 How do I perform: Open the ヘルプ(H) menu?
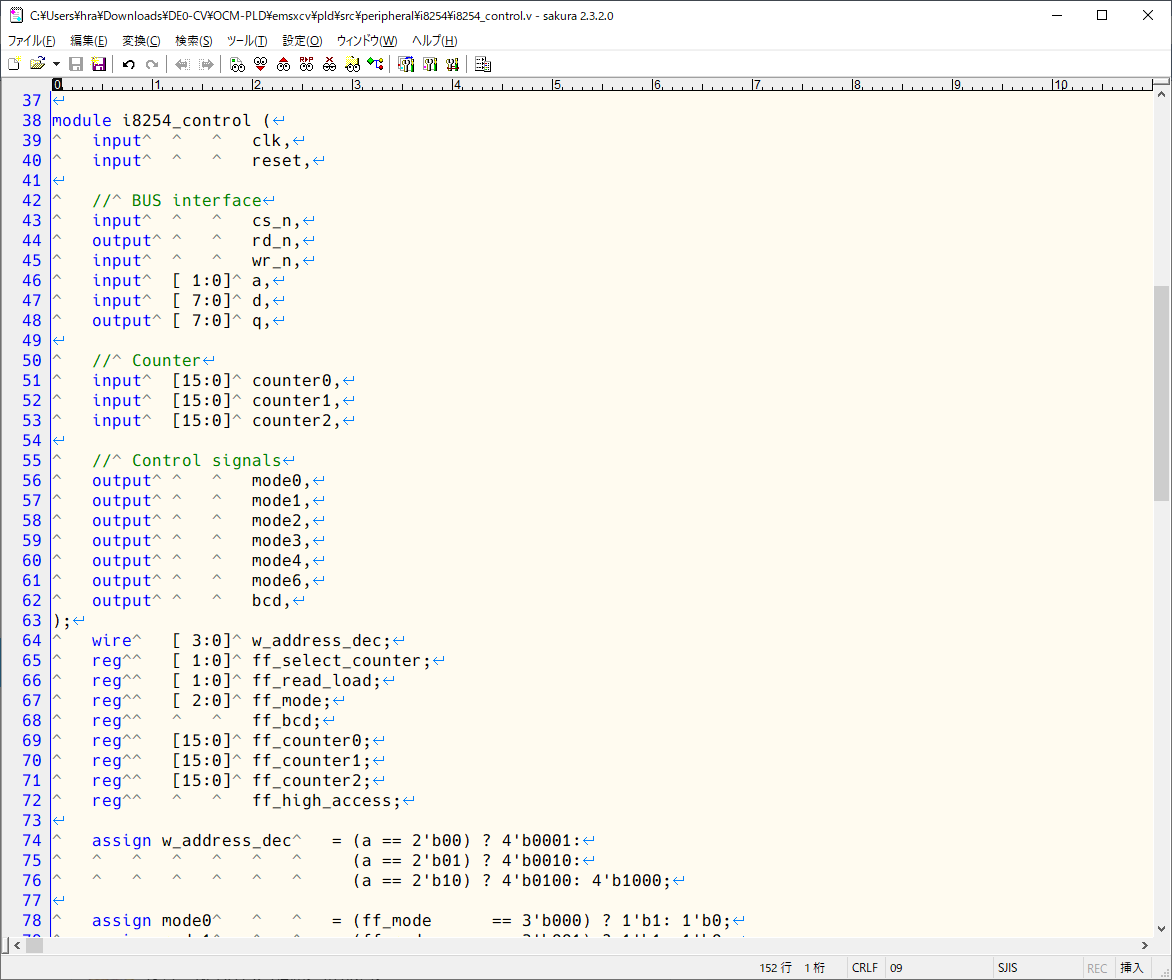click(x=434, y=40)
